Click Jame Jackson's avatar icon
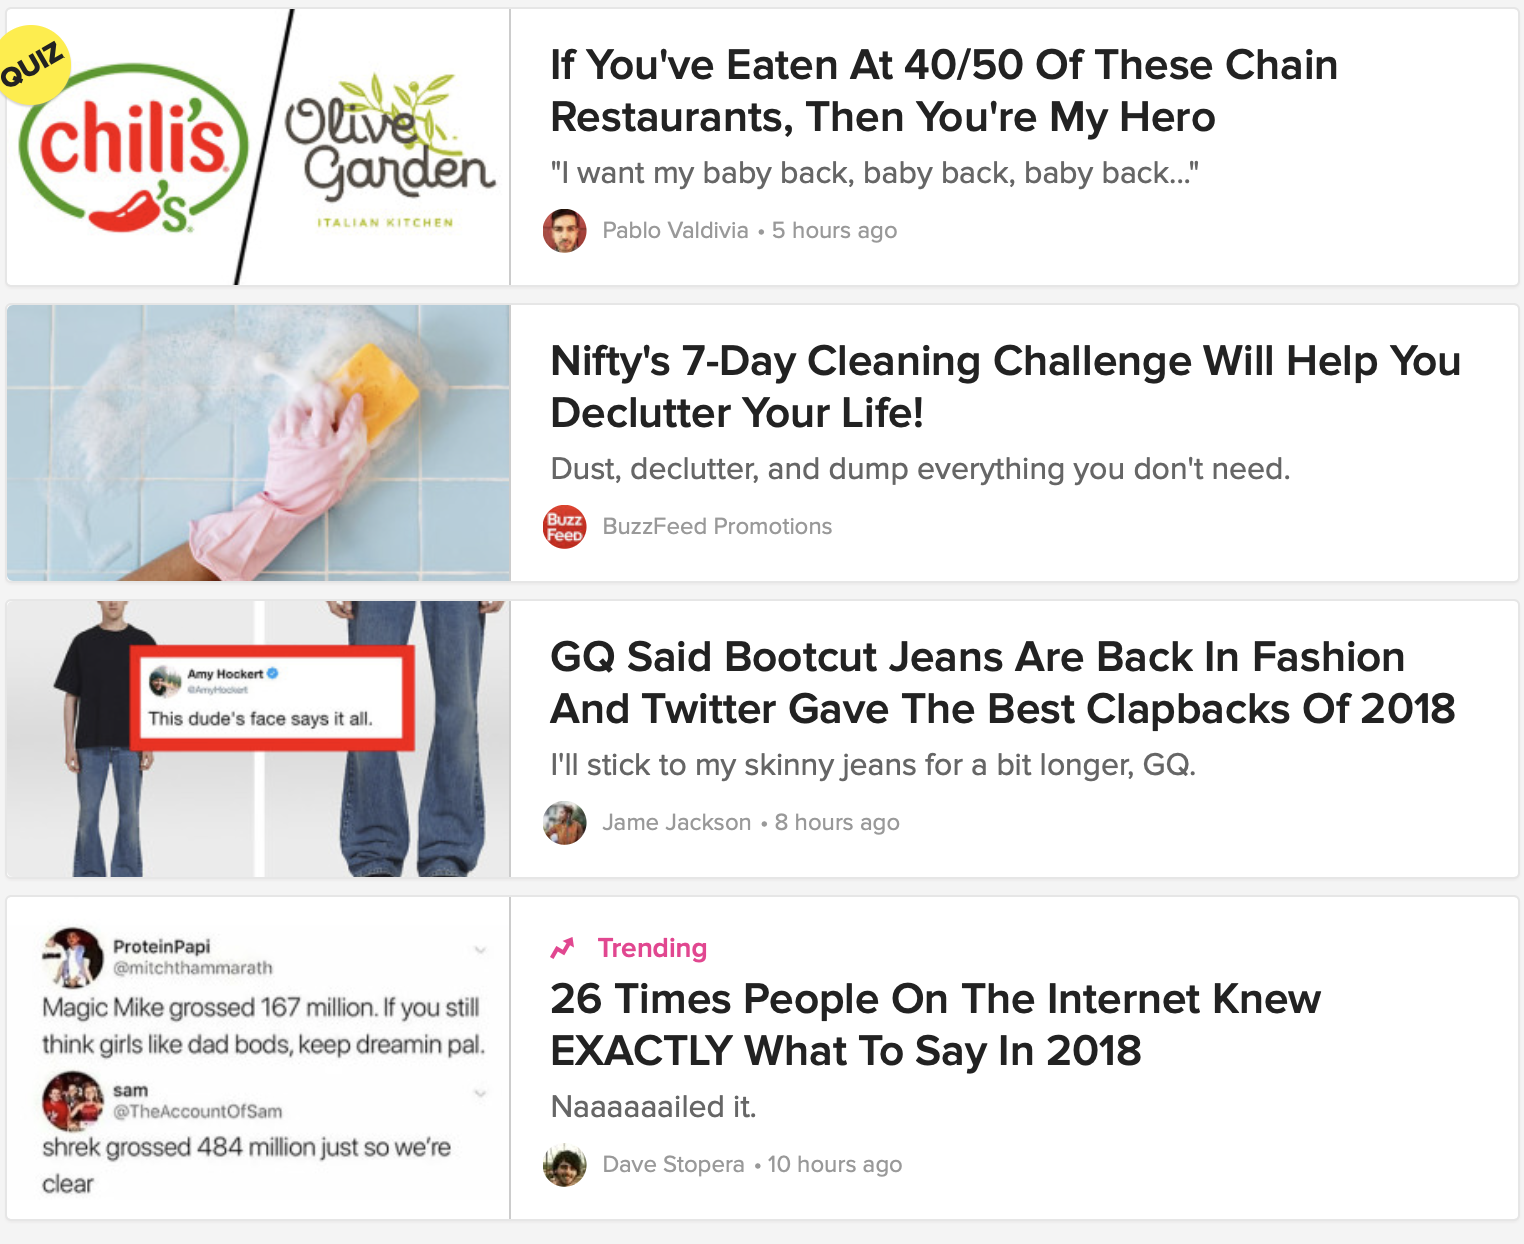The height and width of the screenshot is (1244, 1524). coord(565,823)
